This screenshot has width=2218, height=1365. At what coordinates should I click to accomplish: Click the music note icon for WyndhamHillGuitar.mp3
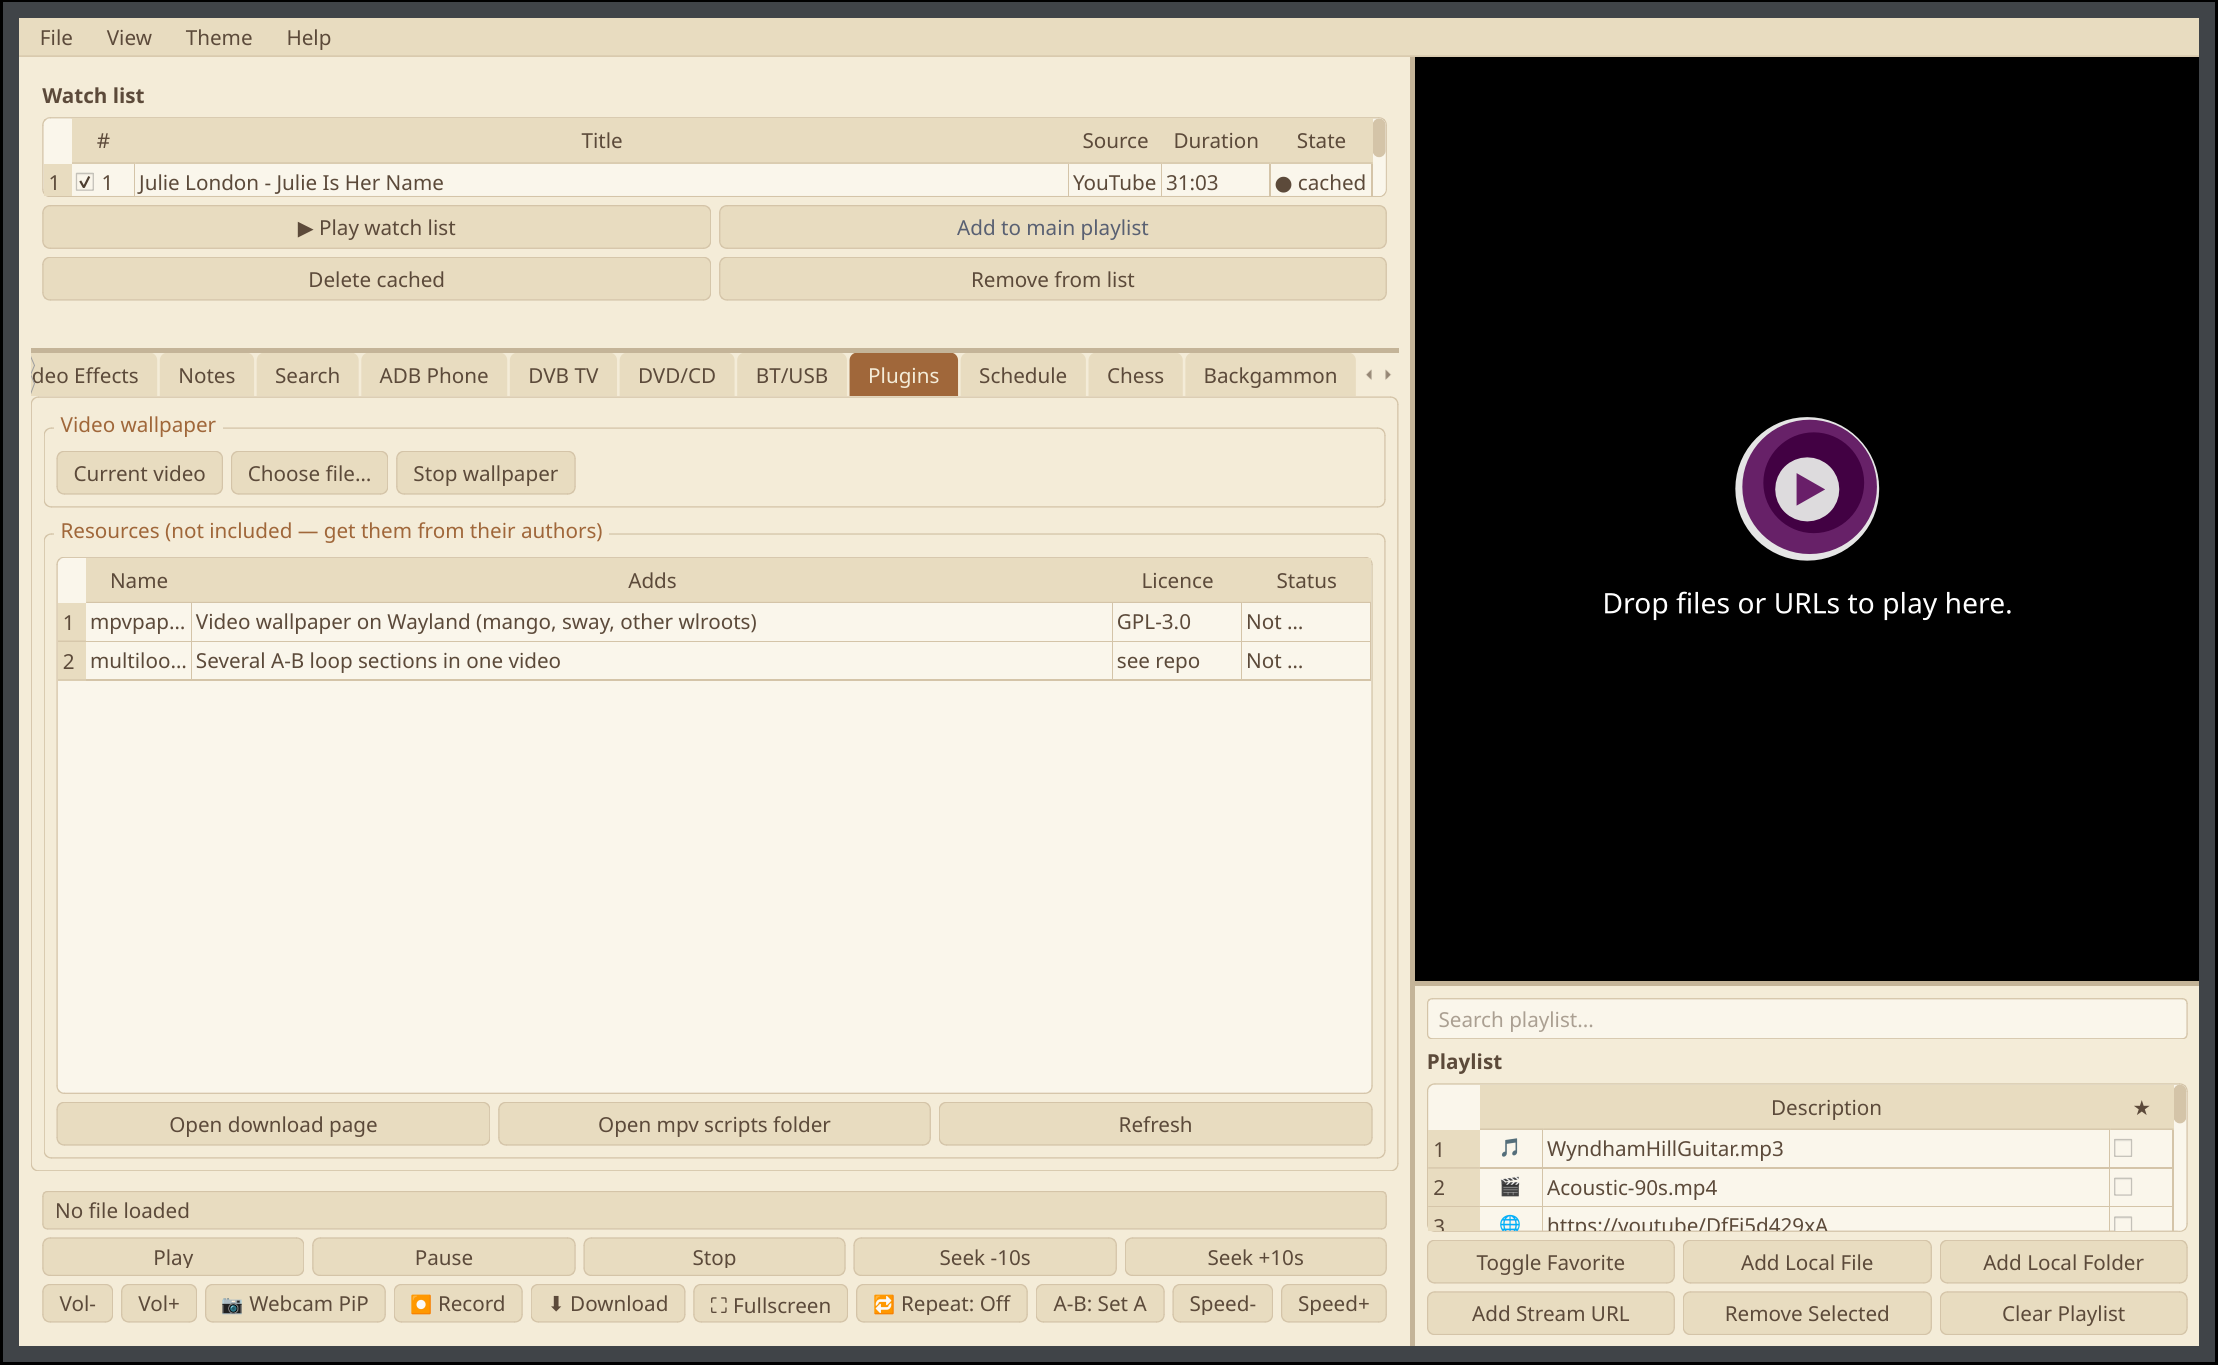point(1510,1148)
